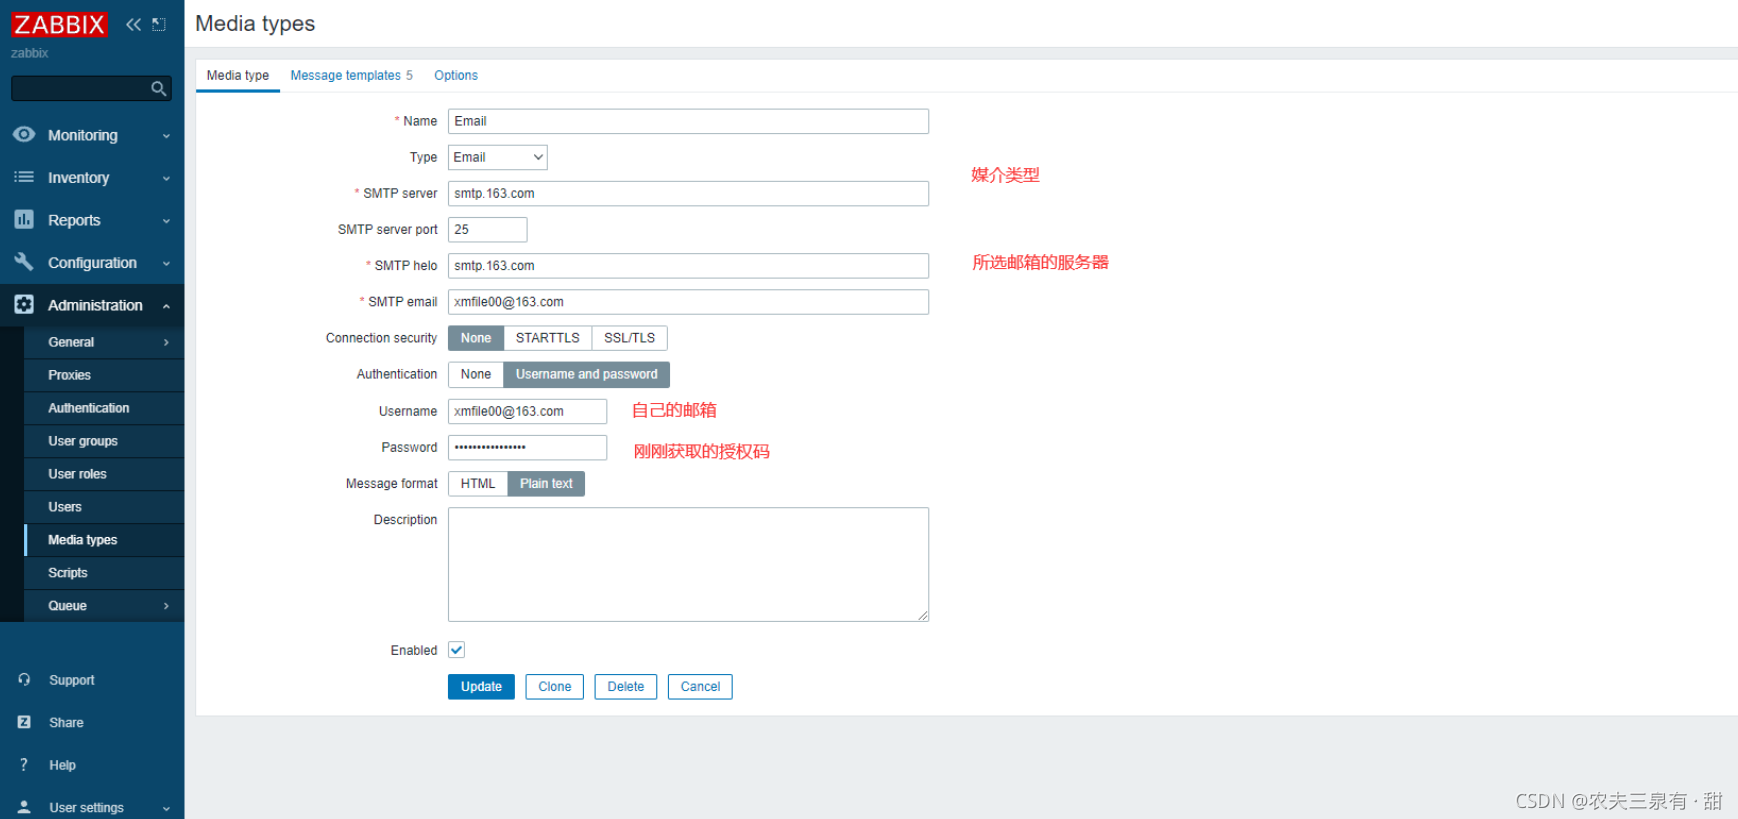Expand the Reports menu chevron
The image size is (1738, 819).
pyautogui.click(x=166, y=221)
